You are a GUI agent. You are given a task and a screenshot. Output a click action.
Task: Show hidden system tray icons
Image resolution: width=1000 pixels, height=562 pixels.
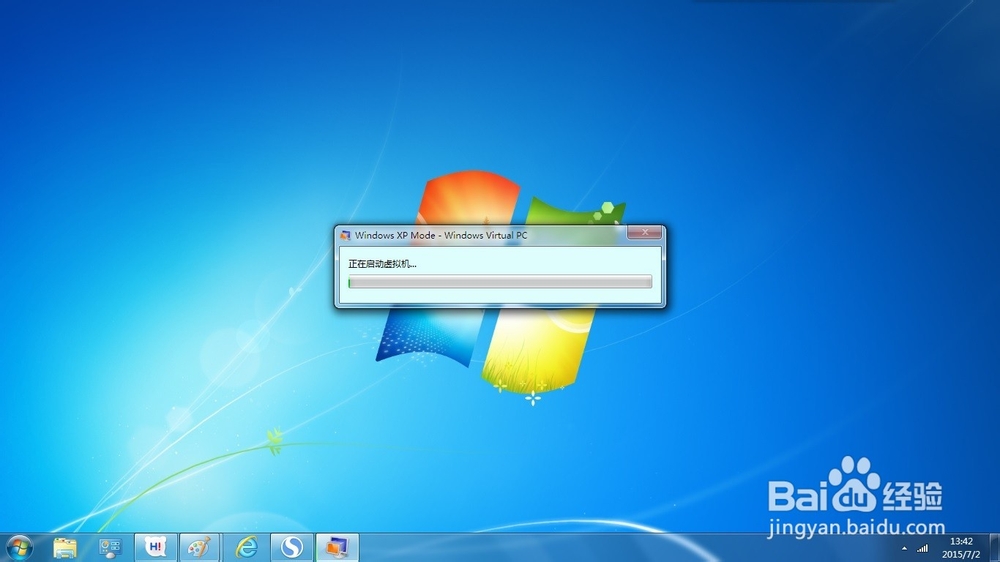(904, 549)
